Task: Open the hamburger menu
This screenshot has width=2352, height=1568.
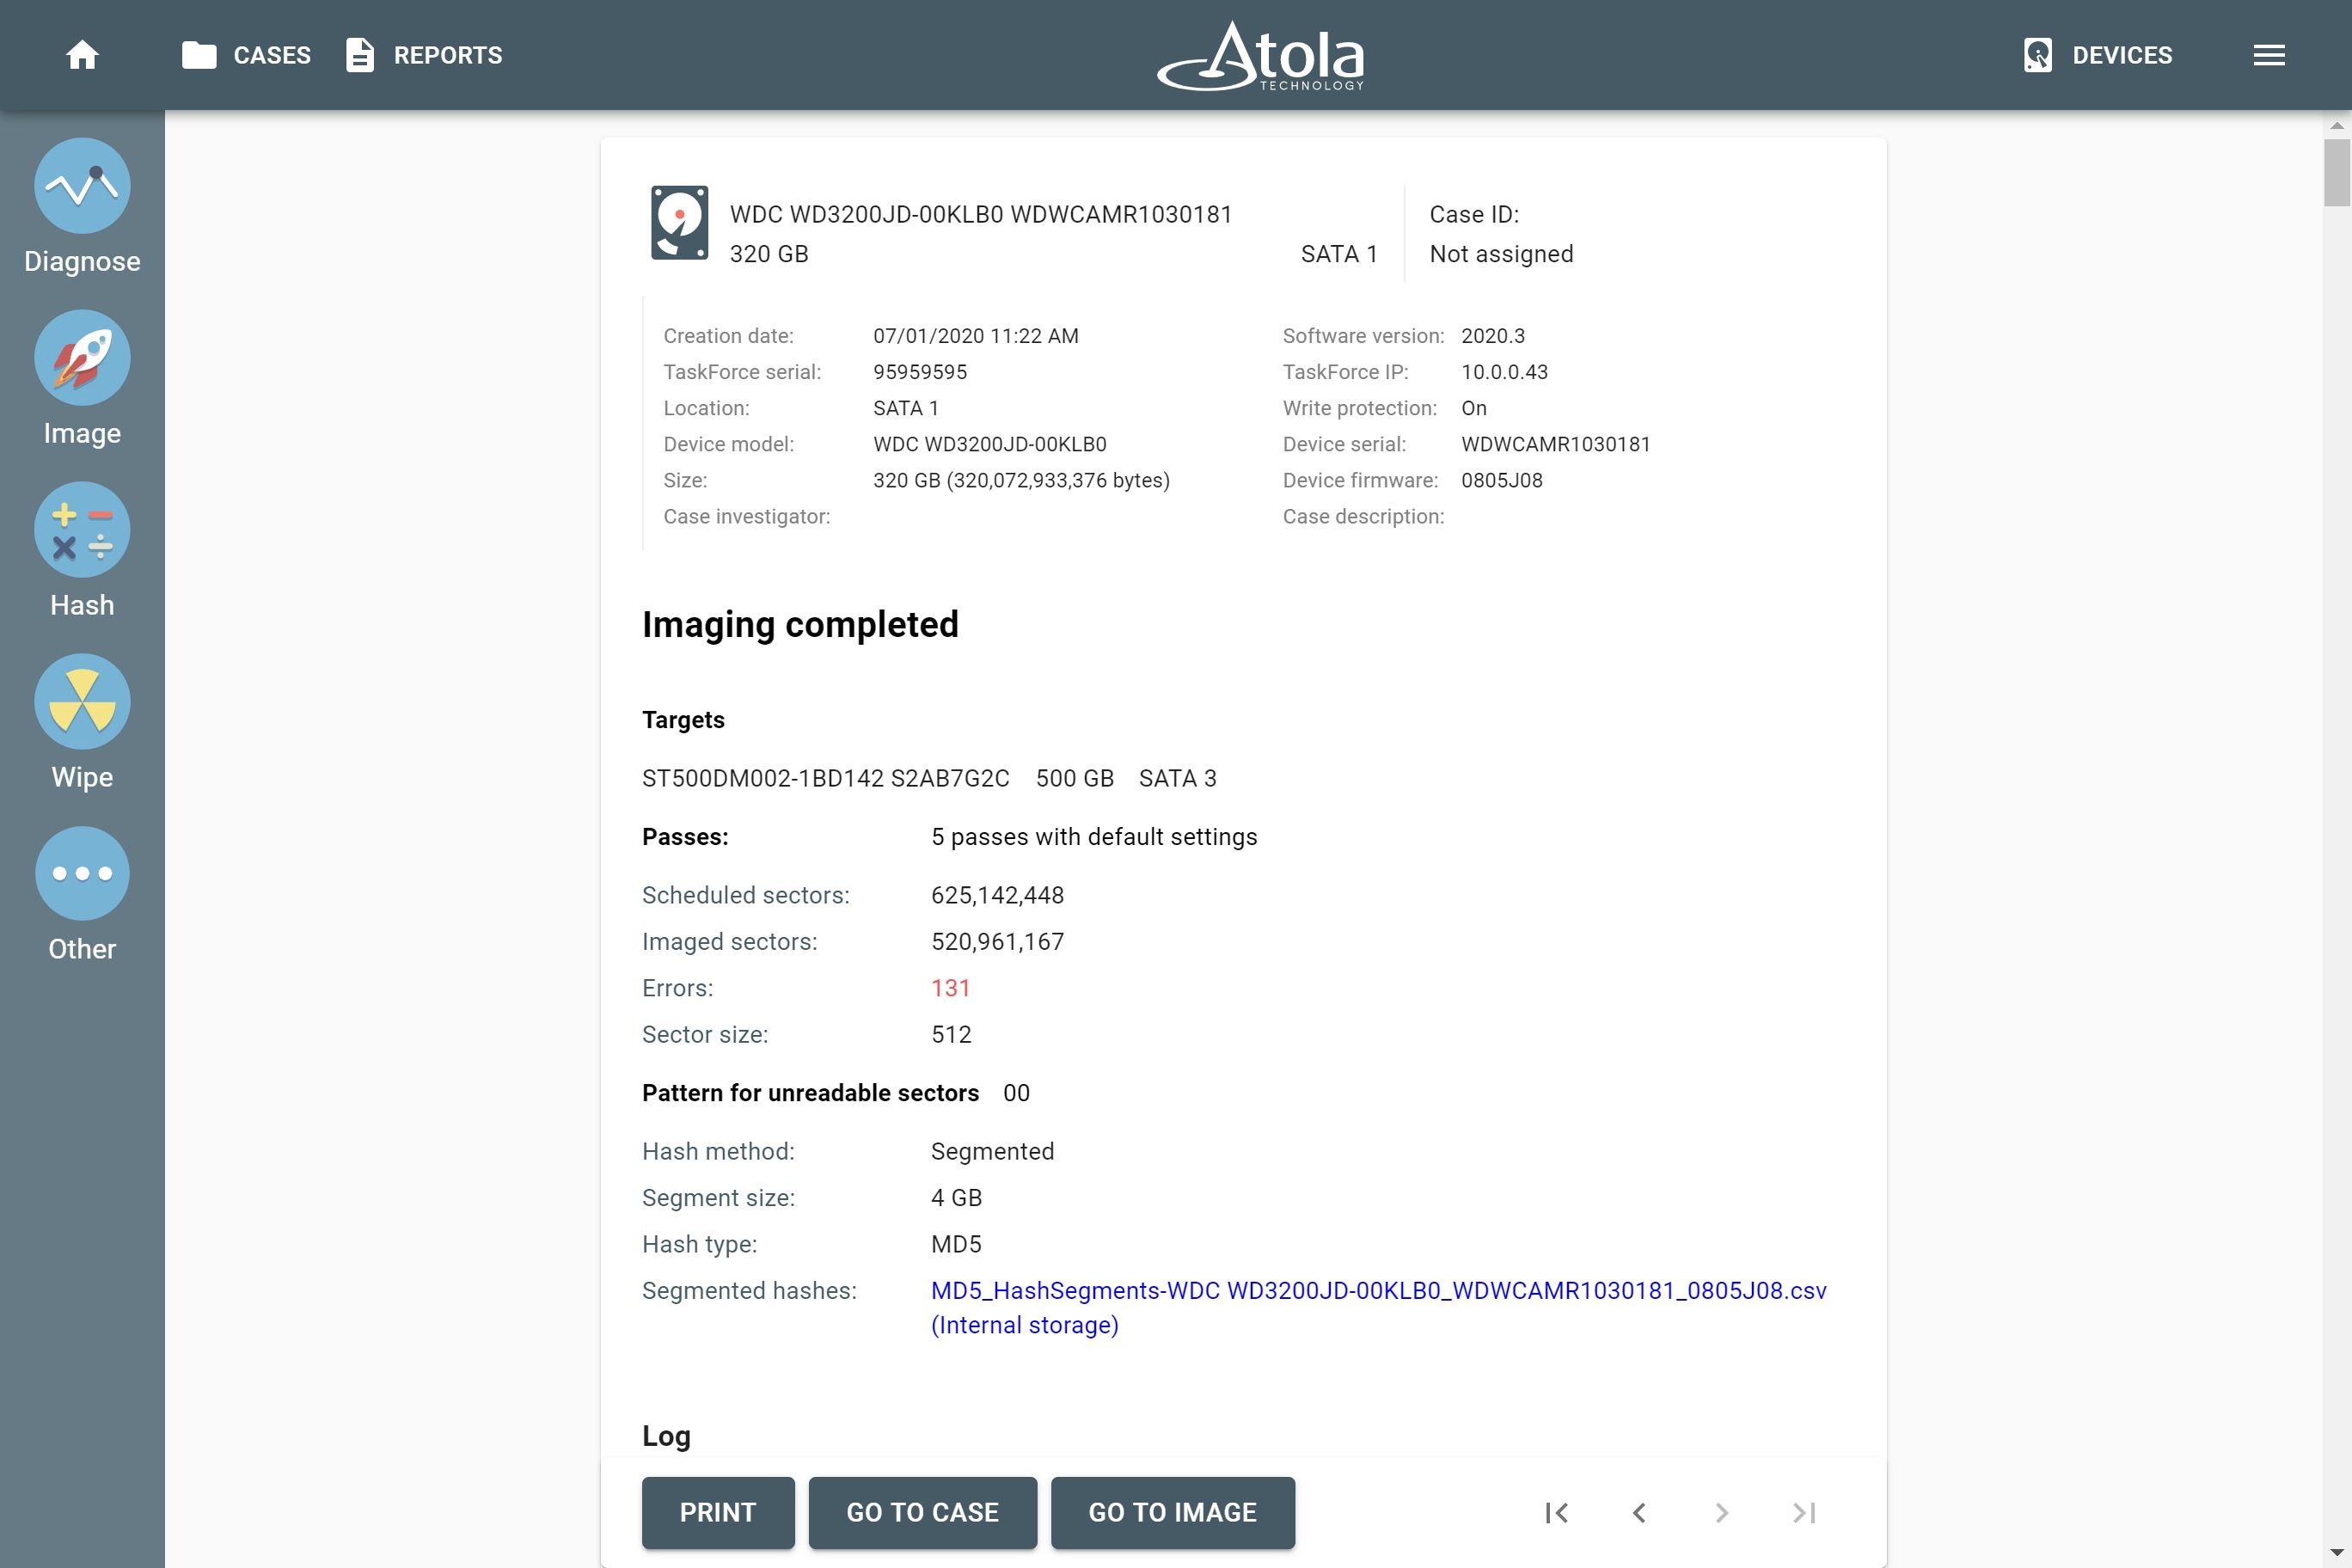Action: (2269, 55)
